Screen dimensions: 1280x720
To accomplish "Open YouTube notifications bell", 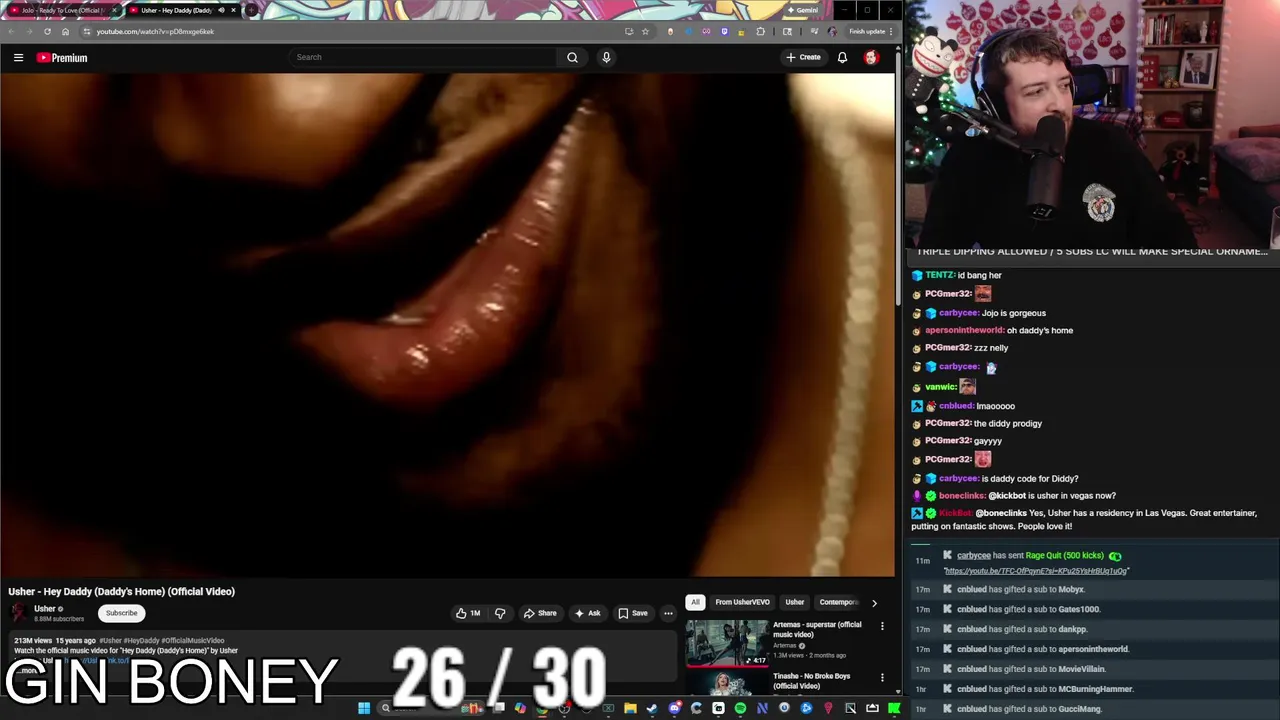I will pyautogui.click(x=842, y=57).
